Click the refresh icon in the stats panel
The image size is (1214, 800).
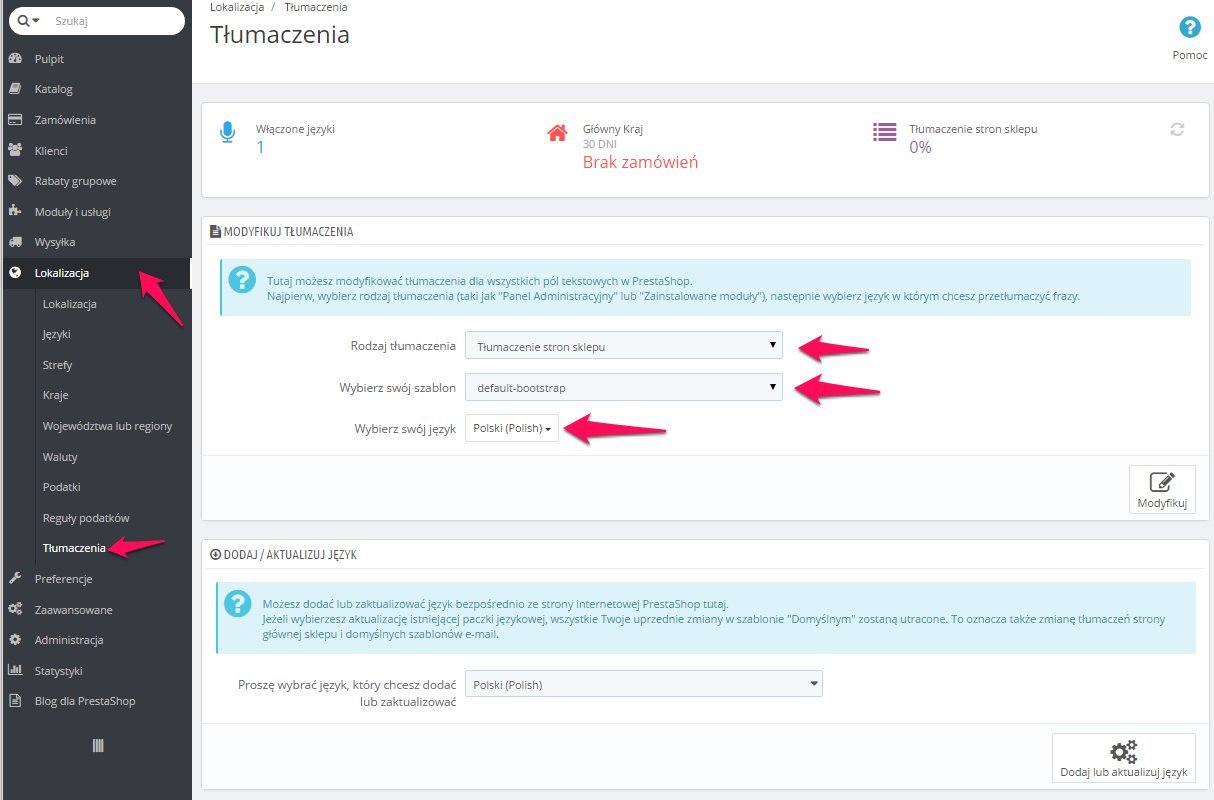coord(1177,129)
